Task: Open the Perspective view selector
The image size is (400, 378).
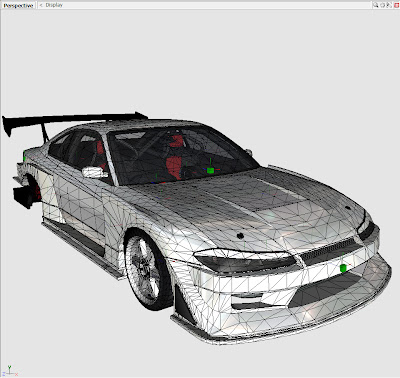Action: (18, 5)
